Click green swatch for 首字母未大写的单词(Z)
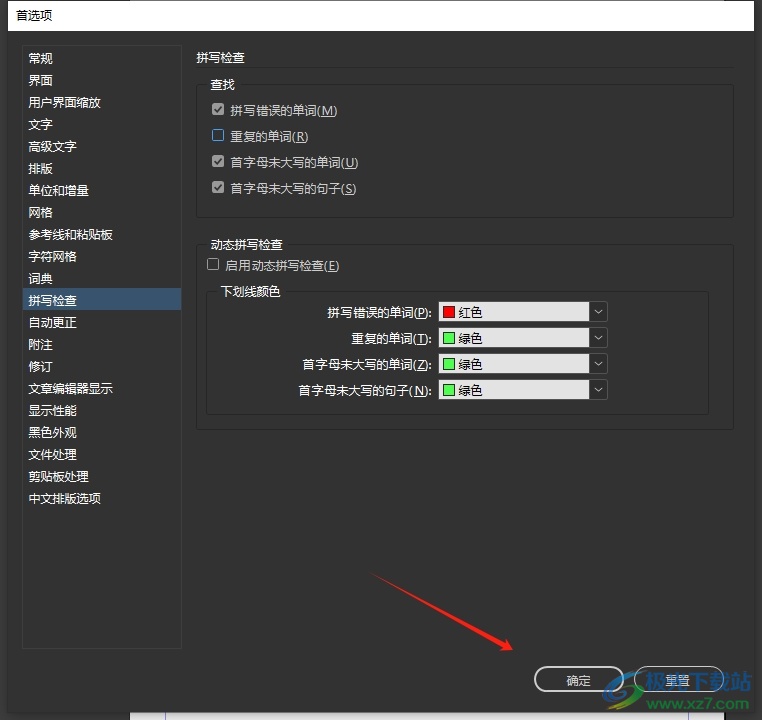This screenshot has height=720, width=762. [449, 364]
